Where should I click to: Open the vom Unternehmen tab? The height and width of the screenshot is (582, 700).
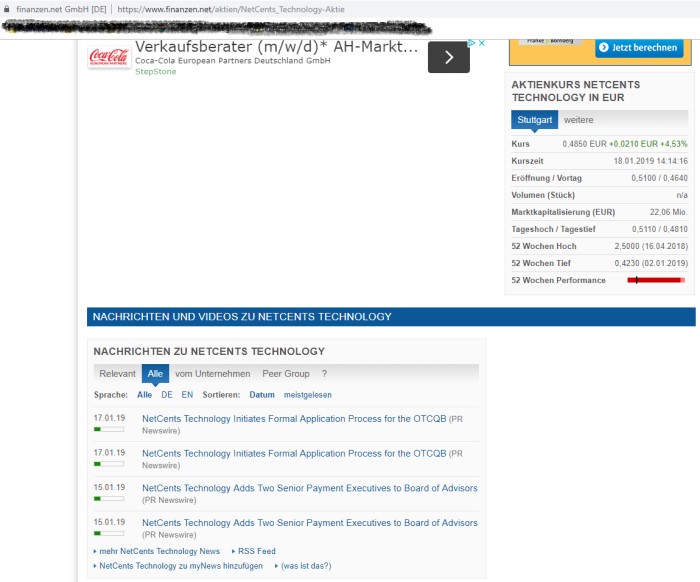[x=212, y=374]
